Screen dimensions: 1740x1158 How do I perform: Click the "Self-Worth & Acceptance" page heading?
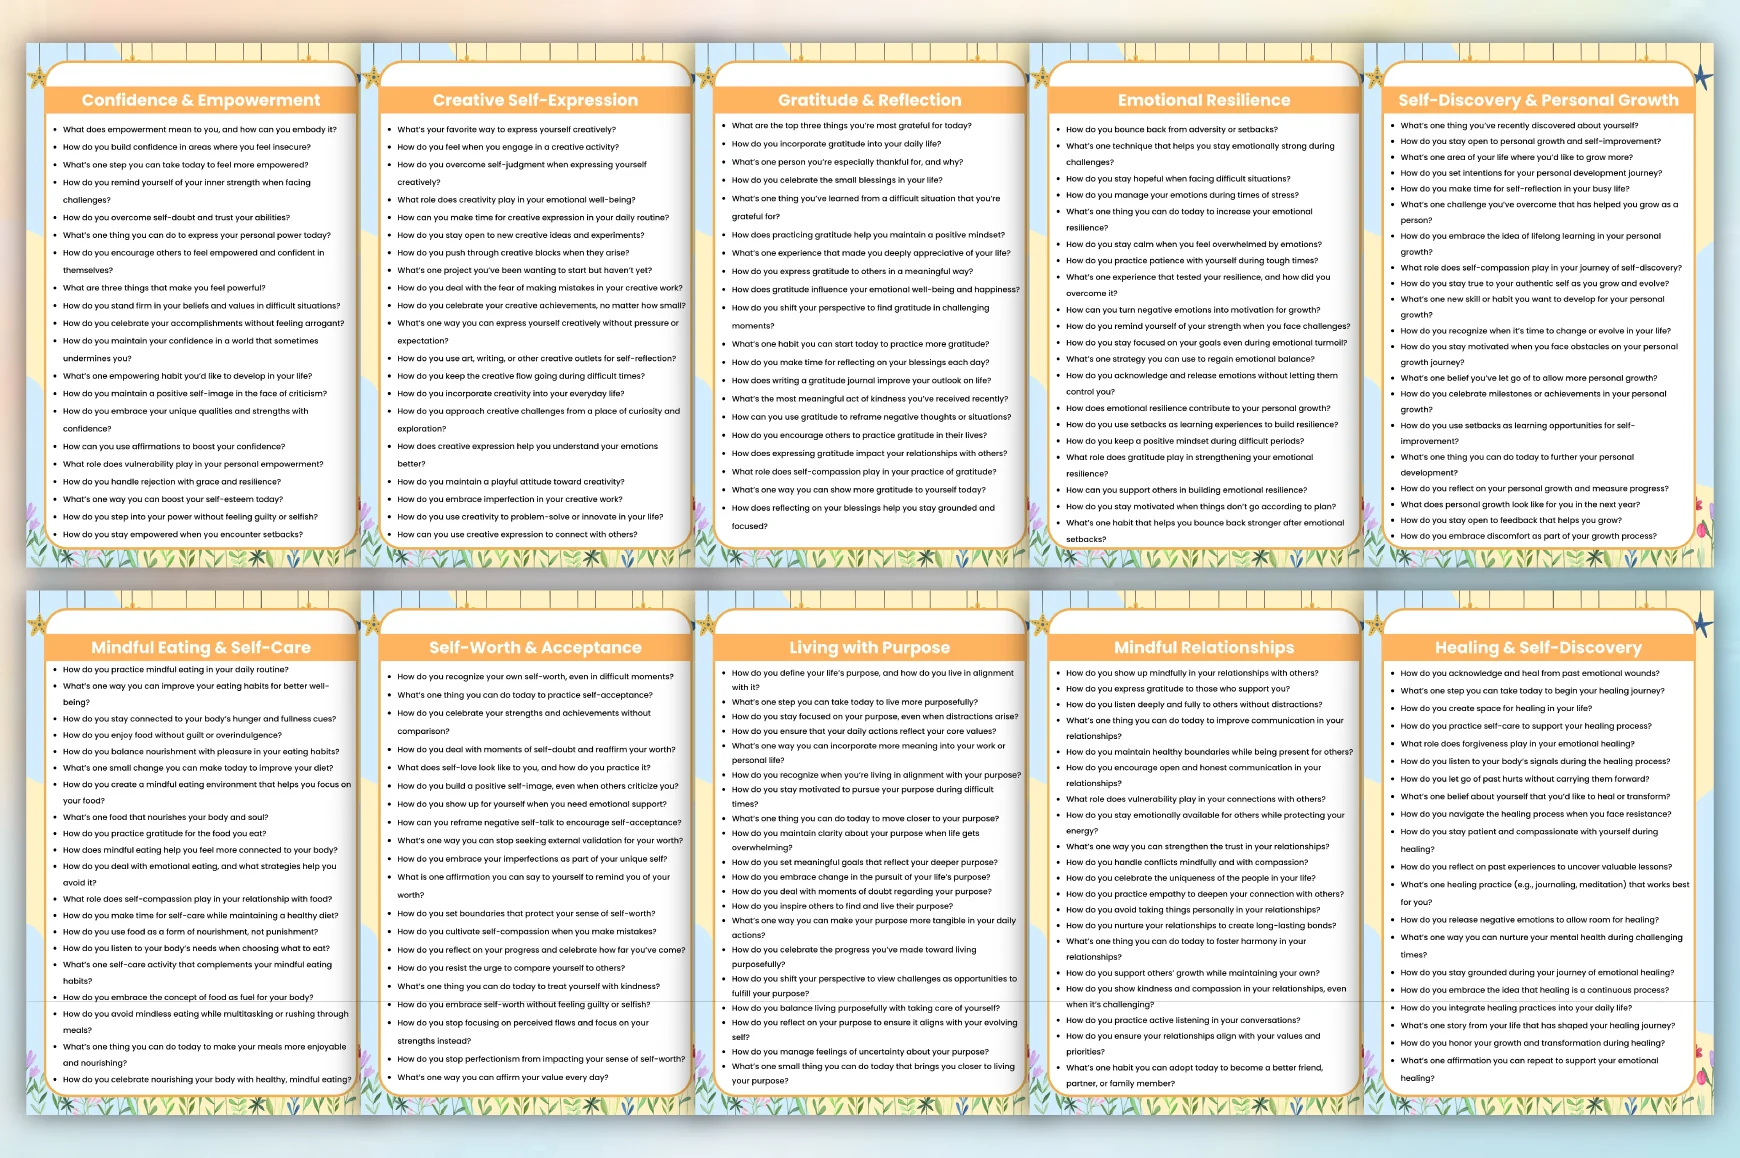click(535, 647)
